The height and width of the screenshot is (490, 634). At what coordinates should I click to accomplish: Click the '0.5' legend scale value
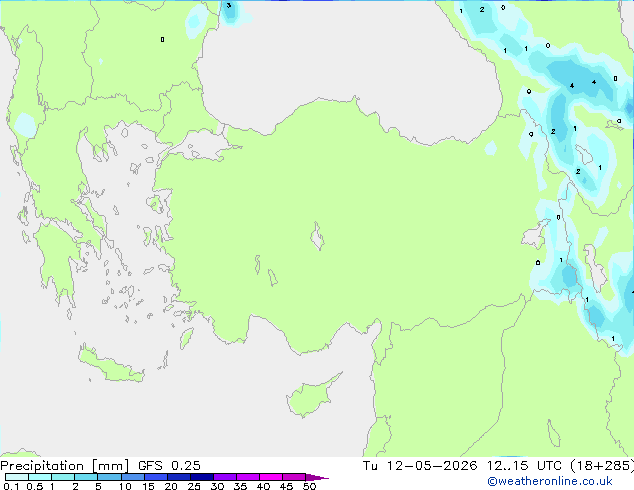[35, 486]
